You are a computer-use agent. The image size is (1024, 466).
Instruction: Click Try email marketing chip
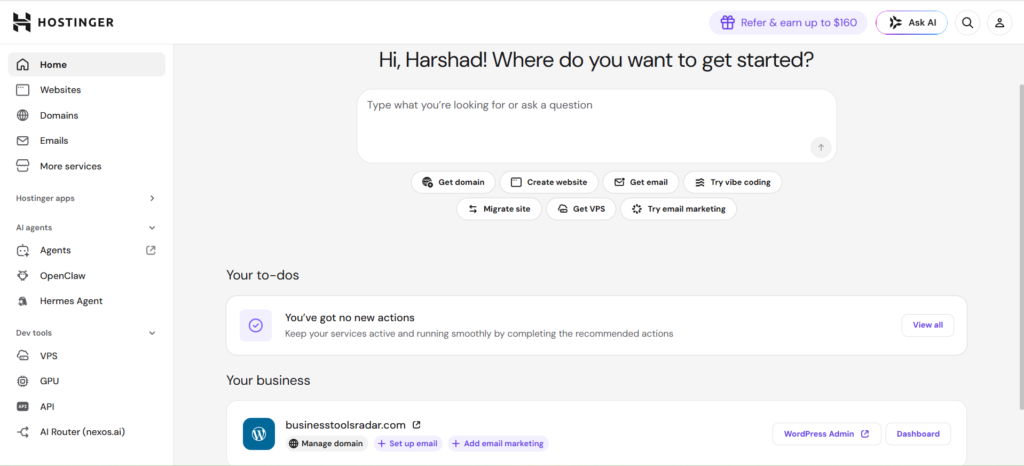coord(678,209)
